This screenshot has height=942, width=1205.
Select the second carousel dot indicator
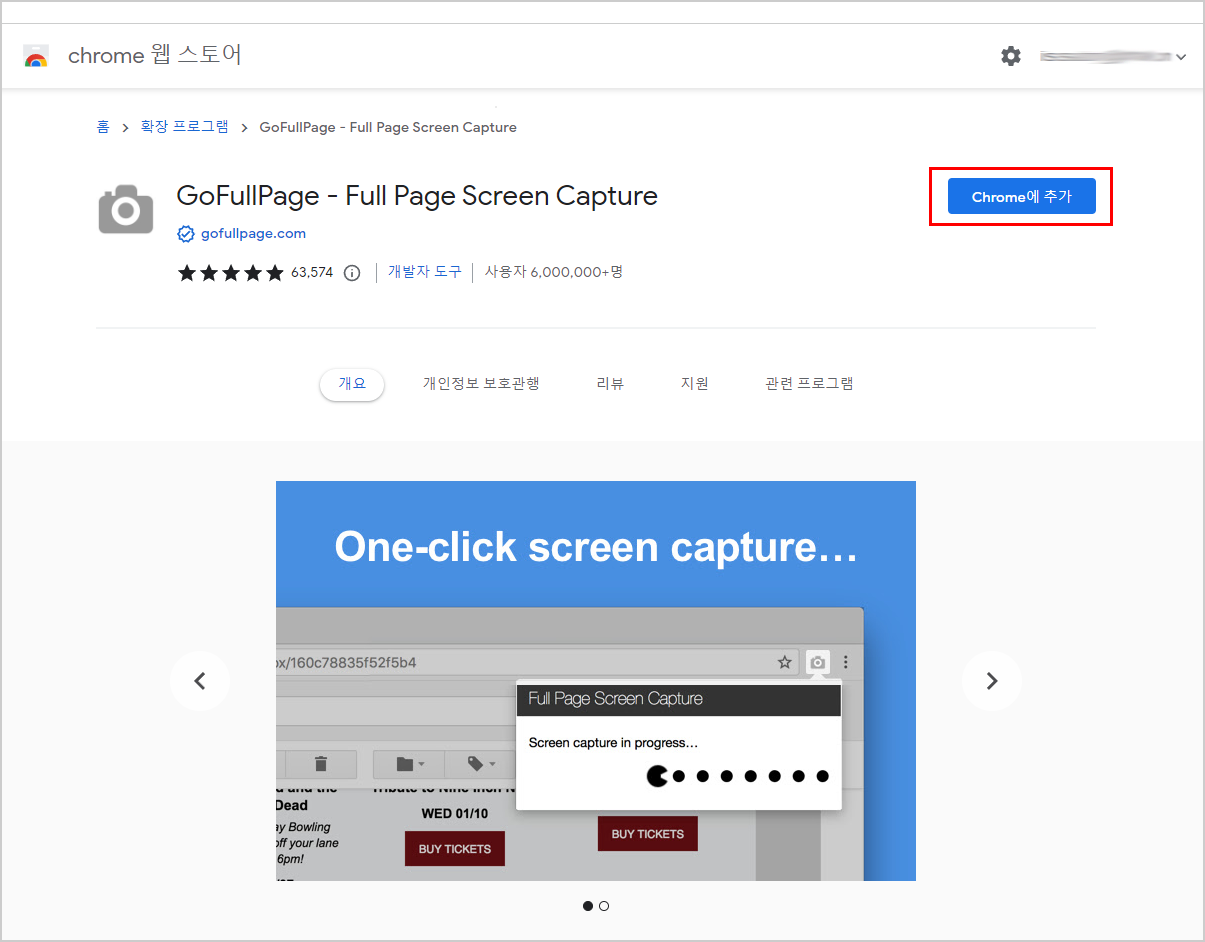pos(604,906)
